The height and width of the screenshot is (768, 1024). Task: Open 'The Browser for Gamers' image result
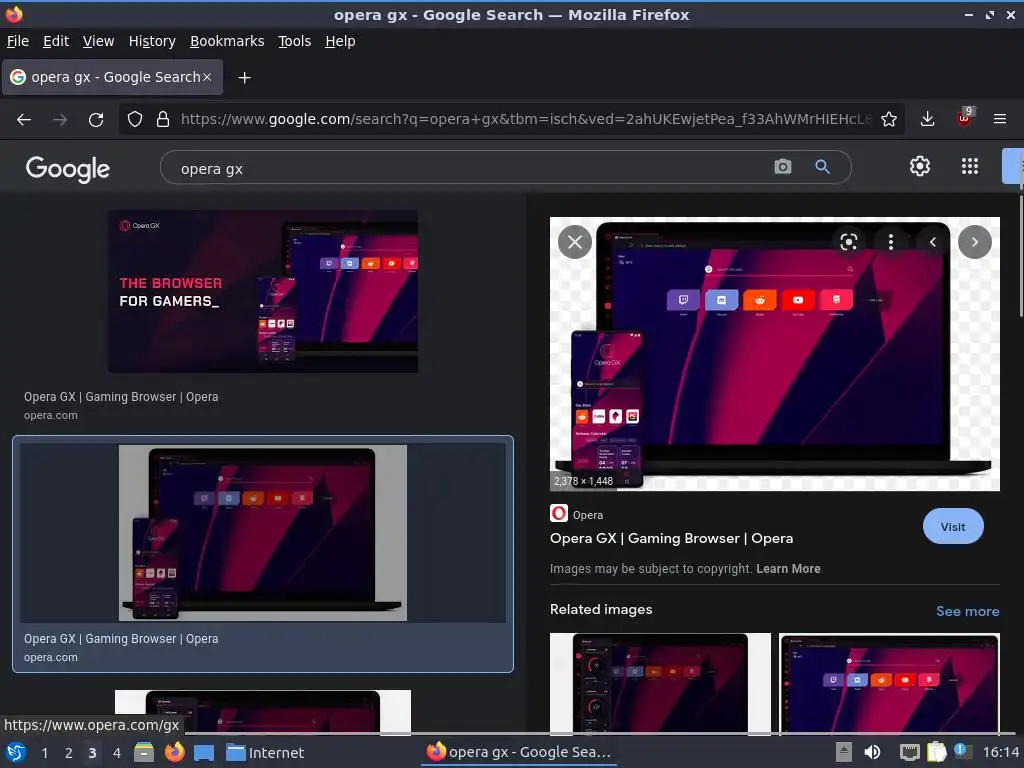pos(263,291)
